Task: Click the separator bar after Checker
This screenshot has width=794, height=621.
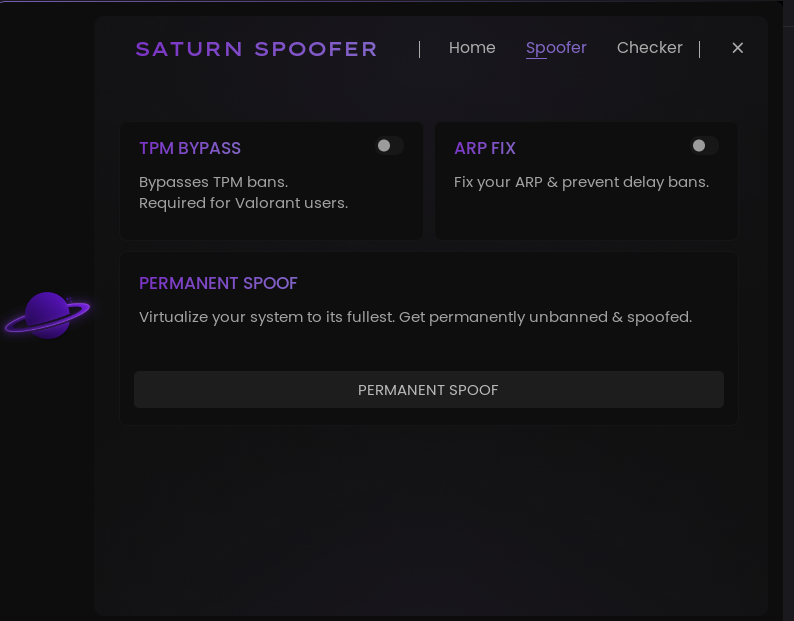Action: click(x=699, y=49)
